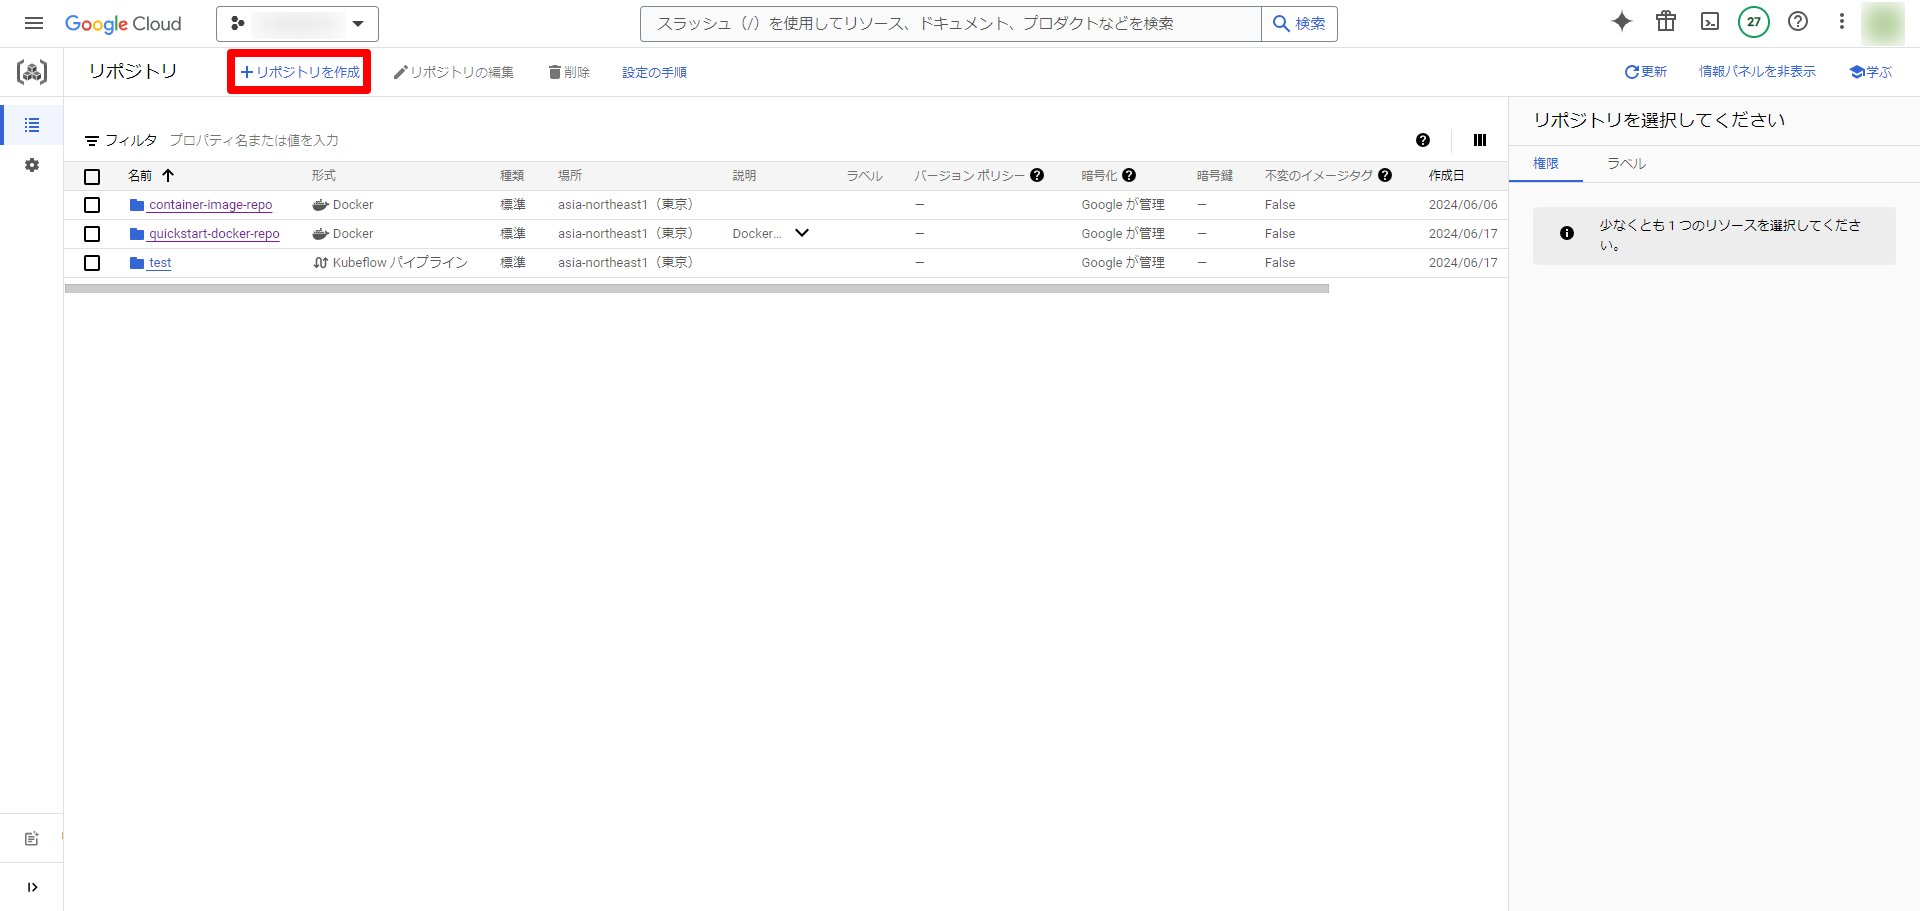This screenshot has width=1920, height=911.
Task: Open Gemini assistant sparkle icon
Action: coord(1621,21)
